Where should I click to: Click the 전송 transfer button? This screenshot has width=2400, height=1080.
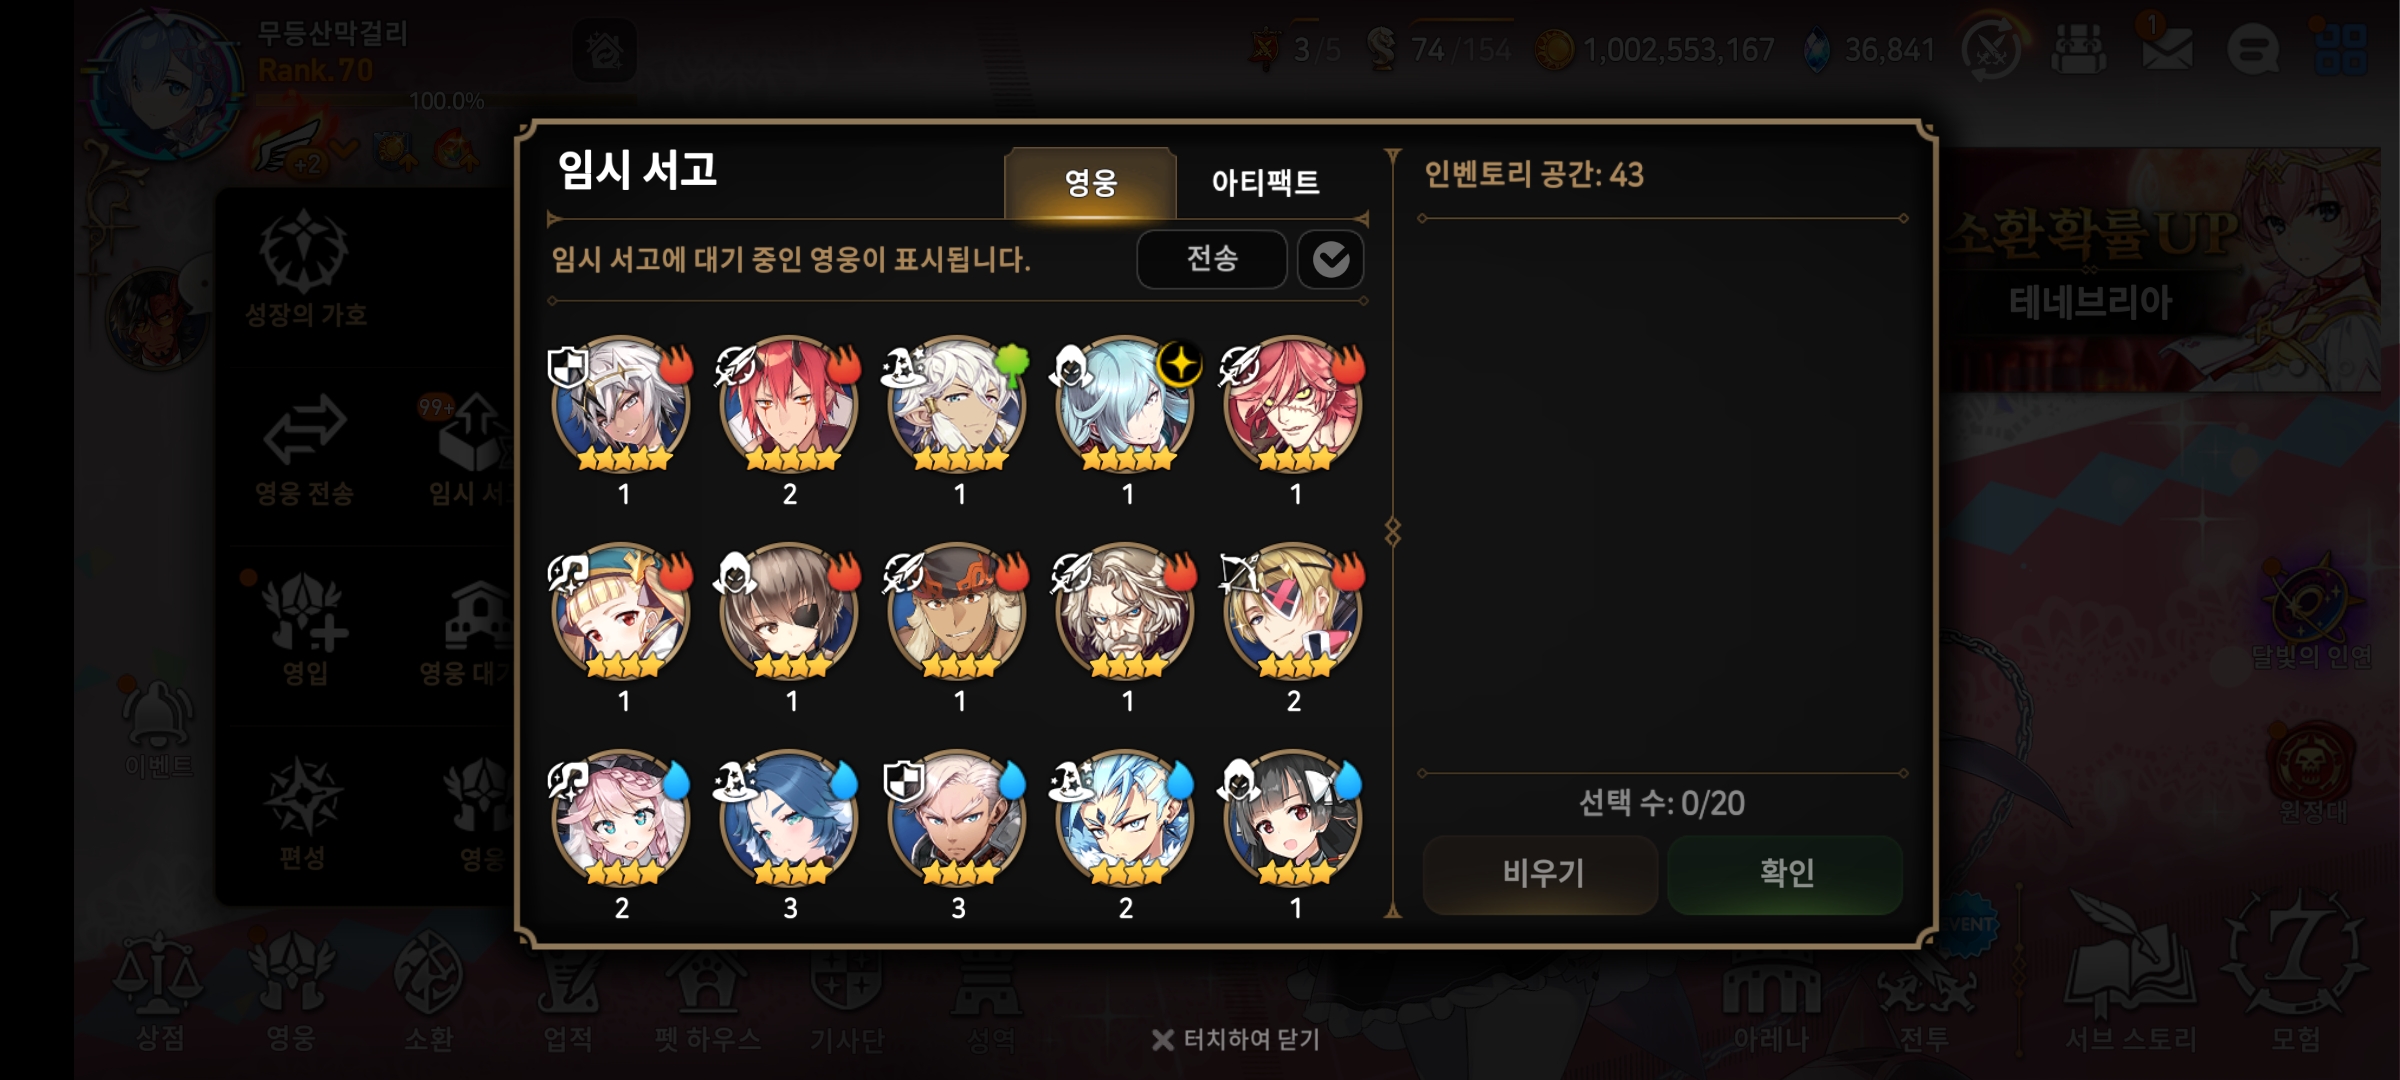(x=1212, y=260)
